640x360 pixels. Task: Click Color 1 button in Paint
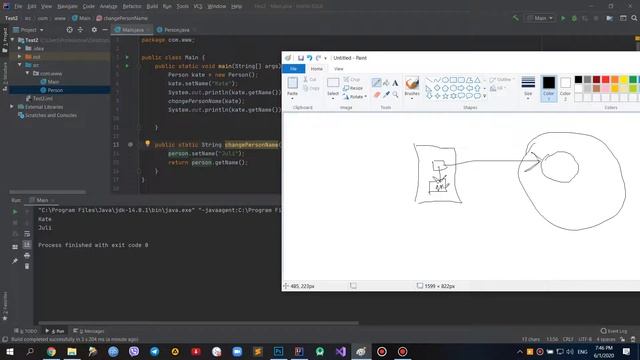coord(549,88)
